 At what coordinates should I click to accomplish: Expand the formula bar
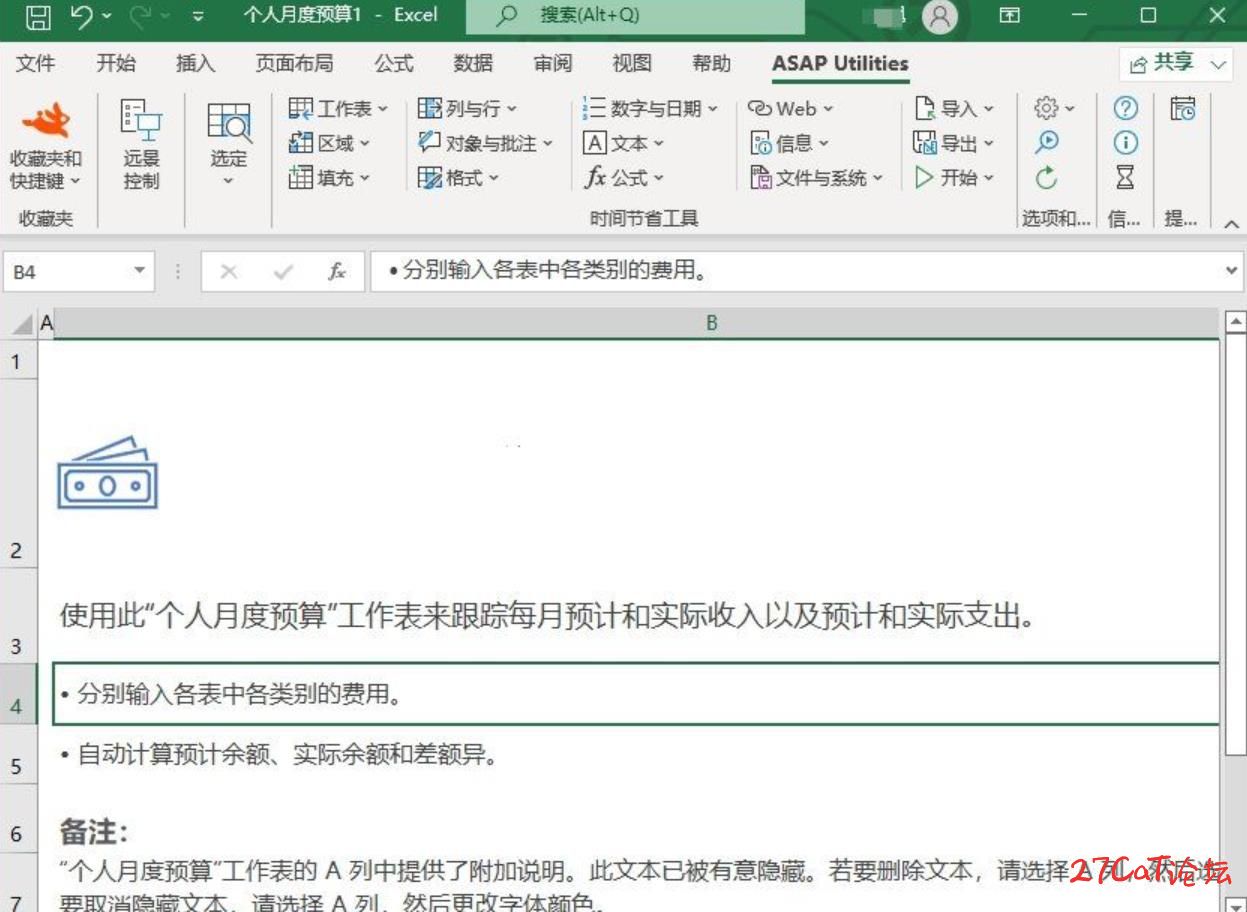coord(1232,271)
